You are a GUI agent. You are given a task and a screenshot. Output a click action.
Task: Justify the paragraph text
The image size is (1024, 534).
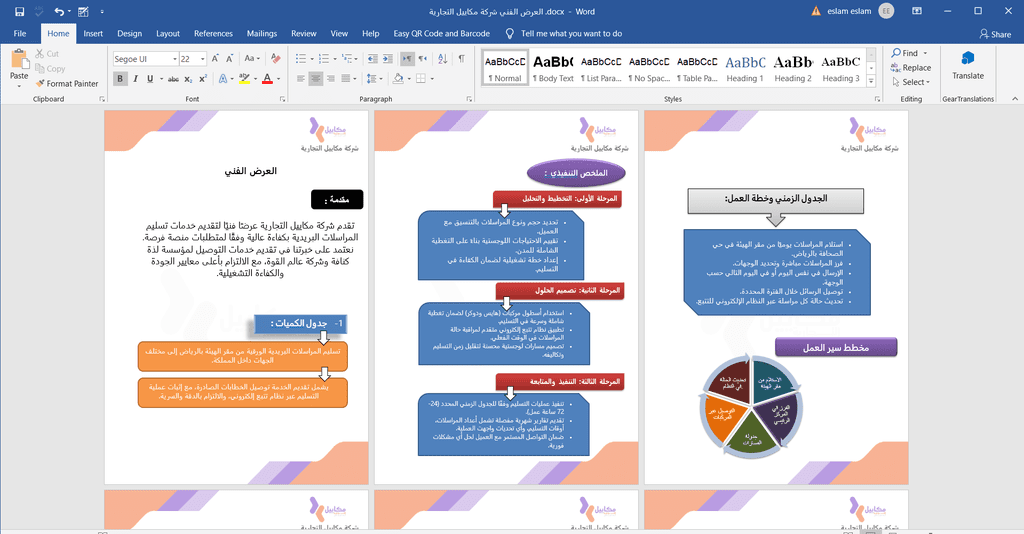point(345,79)
